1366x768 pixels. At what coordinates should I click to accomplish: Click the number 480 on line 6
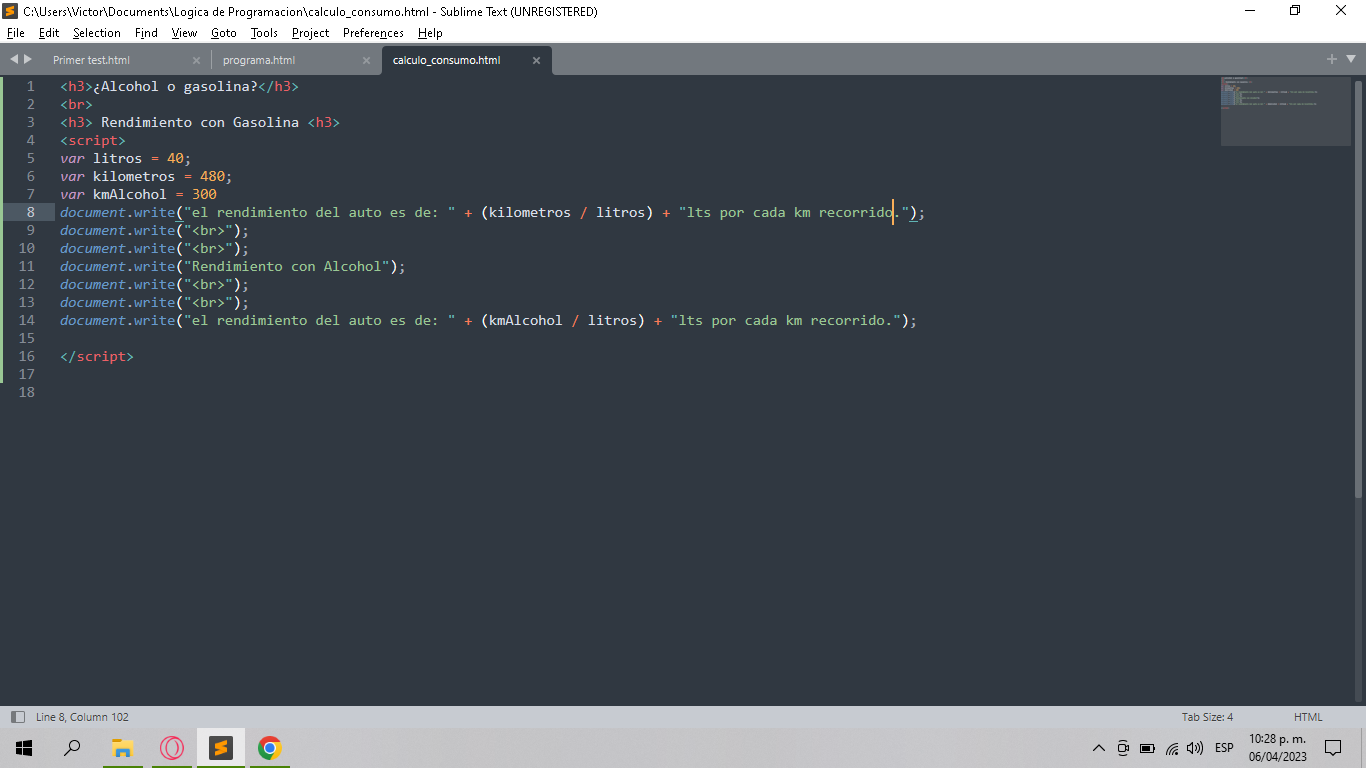pyautogui.click(x=212, y=176)
